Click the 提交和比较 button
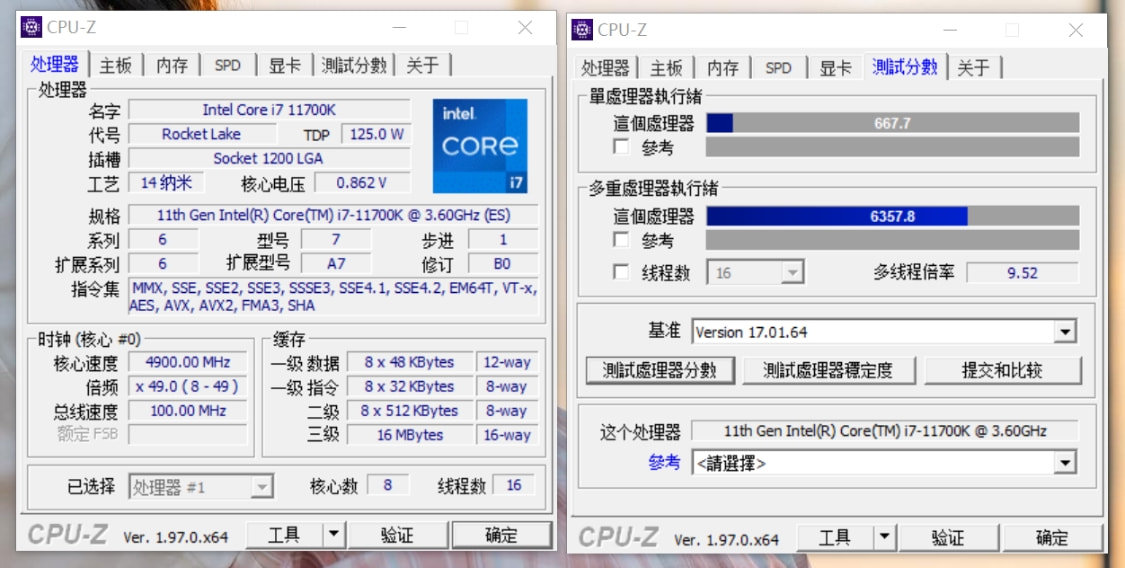The image size is (1125, 568). click(x=1002, y=371)
